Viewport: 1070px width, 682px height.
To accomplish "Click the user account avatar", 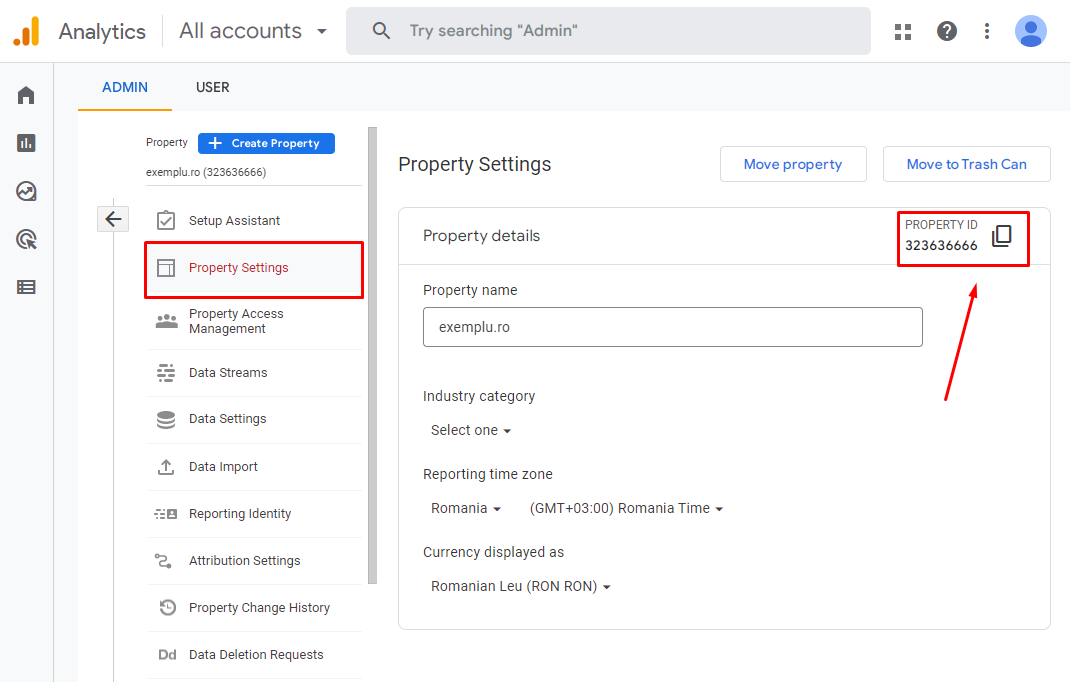I will pyautogui.click(x=1030, y=31).
